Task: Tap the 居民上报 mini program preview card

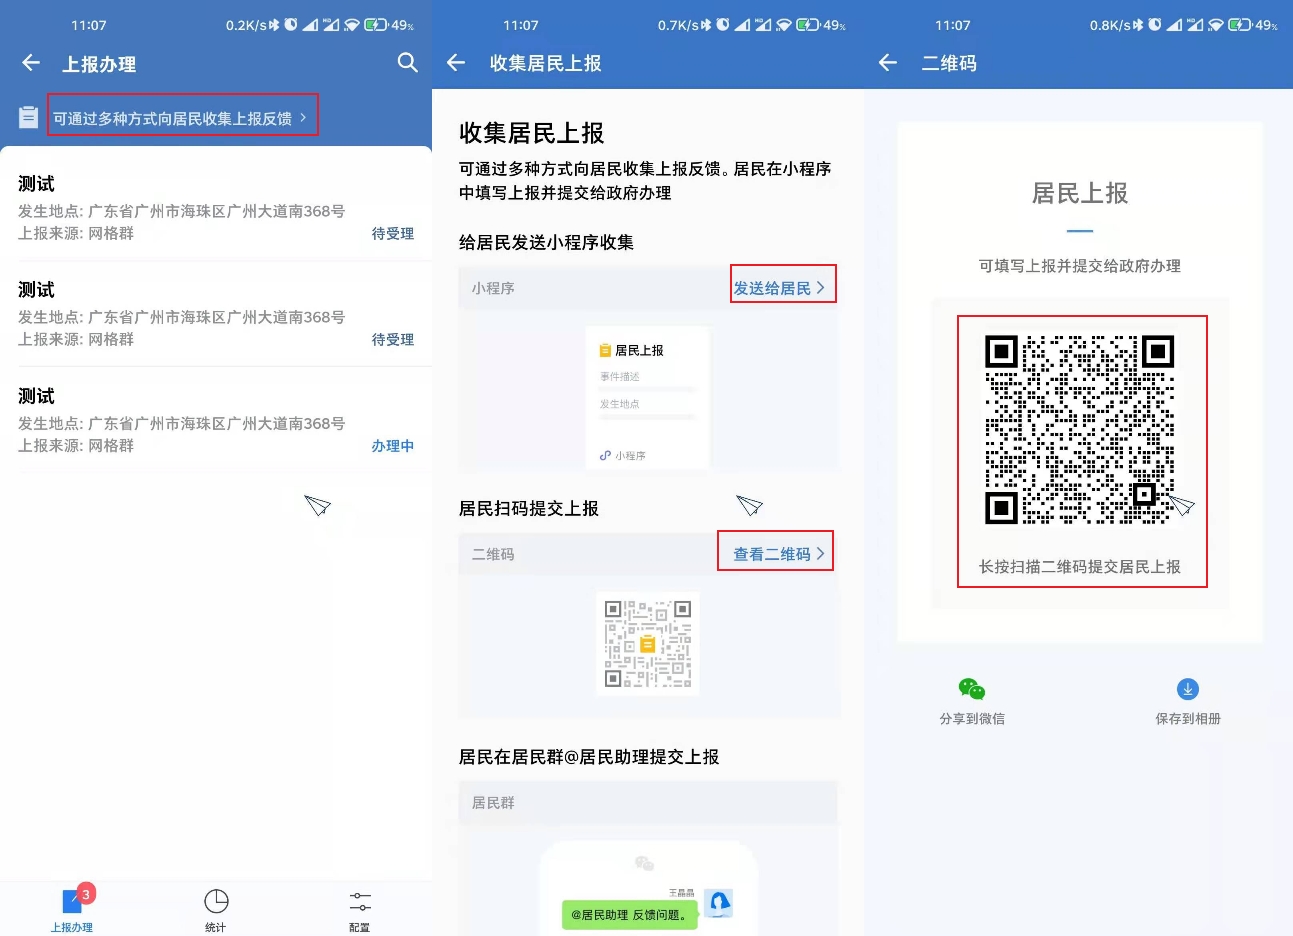Action: coord(647,398)
